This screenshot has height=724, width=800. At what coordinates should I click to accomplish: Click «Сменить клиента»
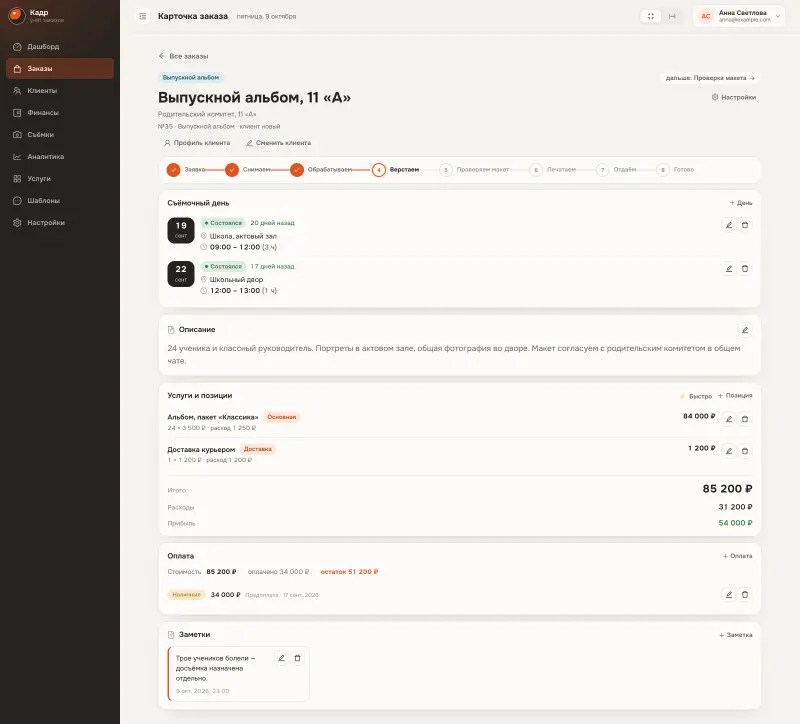(x=279, y=143)
